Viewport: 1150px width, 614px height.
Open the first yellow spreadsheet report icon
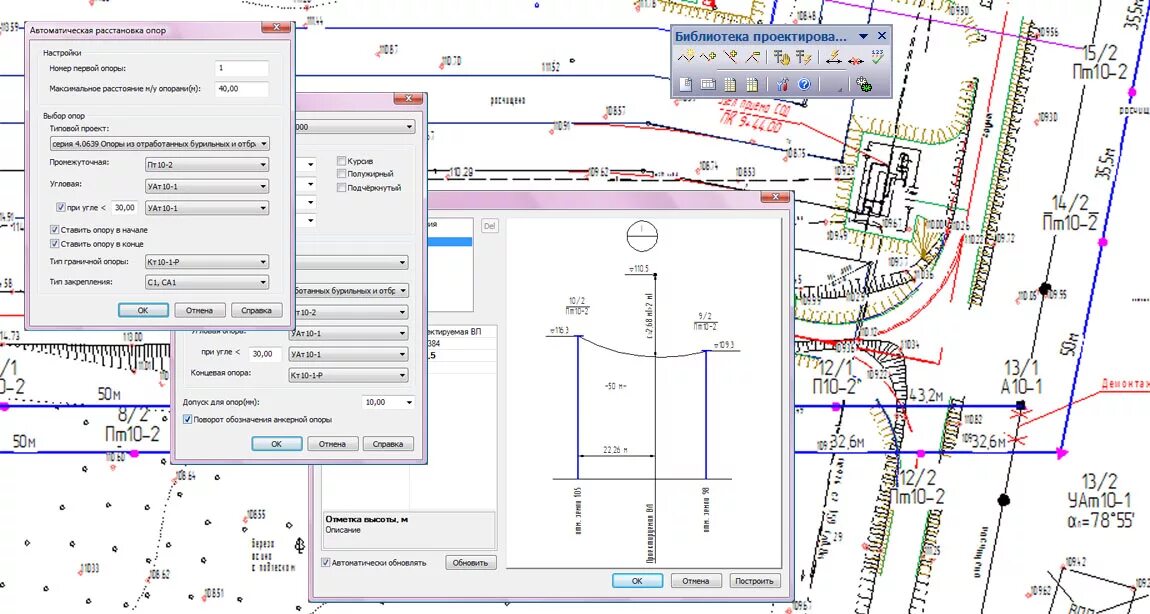(x=730, y=84)
